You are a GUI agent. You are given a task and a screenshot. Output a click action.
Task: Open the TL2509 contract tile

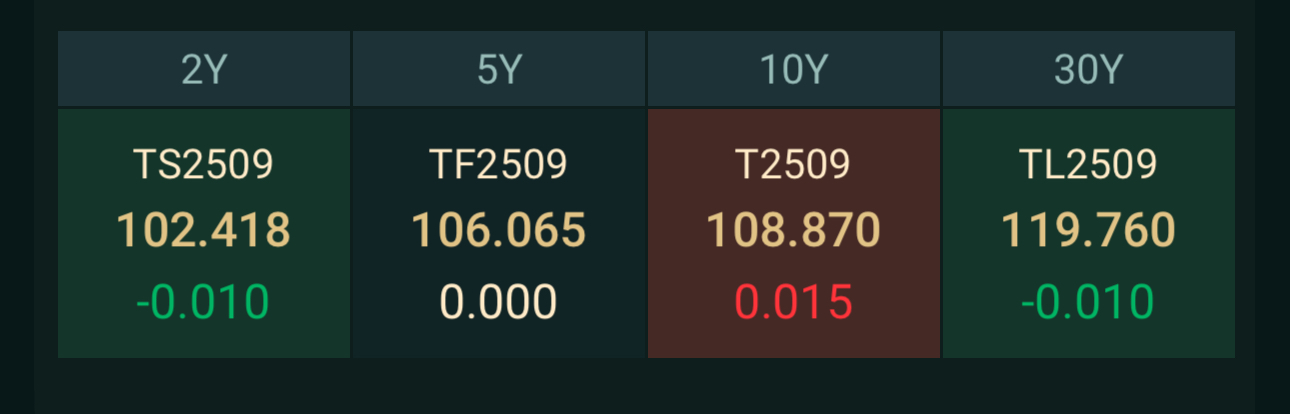pos(1089,233)
